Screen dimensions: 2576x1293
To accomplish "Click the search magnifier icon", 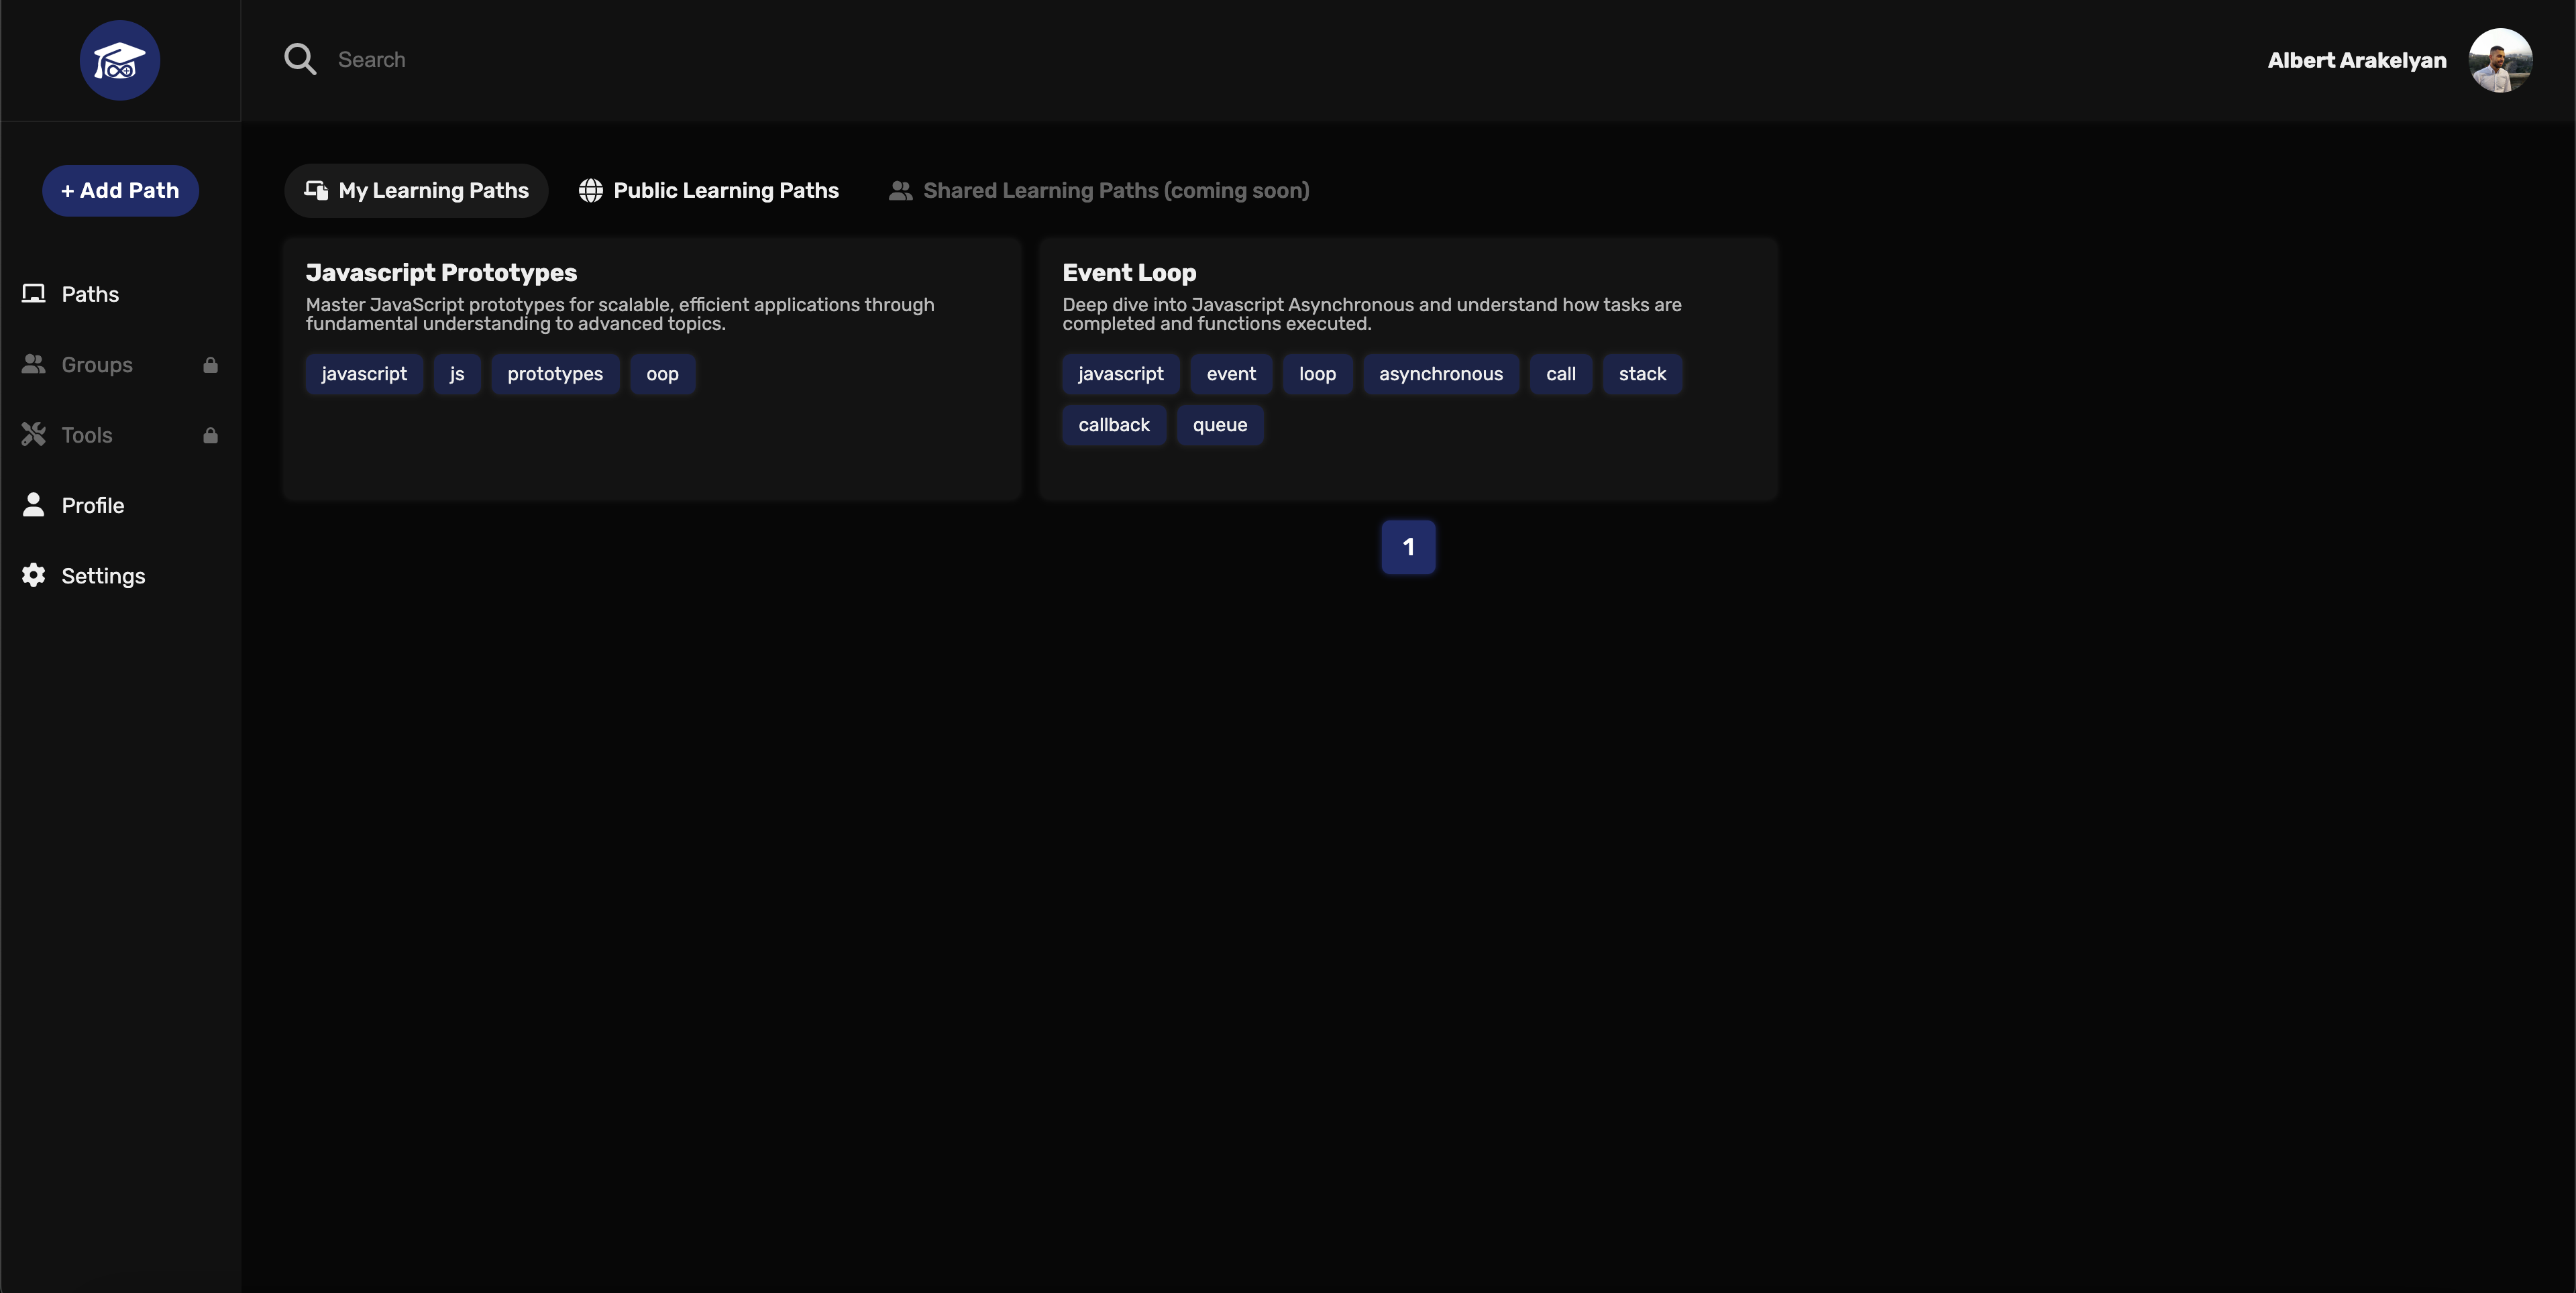I will [300, 59].
